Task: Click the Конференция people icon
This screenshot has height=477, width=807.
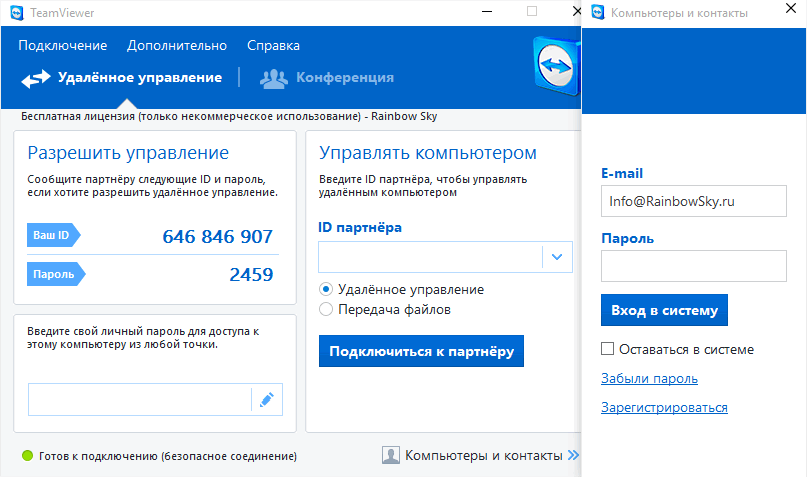Action: pos(274,78)
